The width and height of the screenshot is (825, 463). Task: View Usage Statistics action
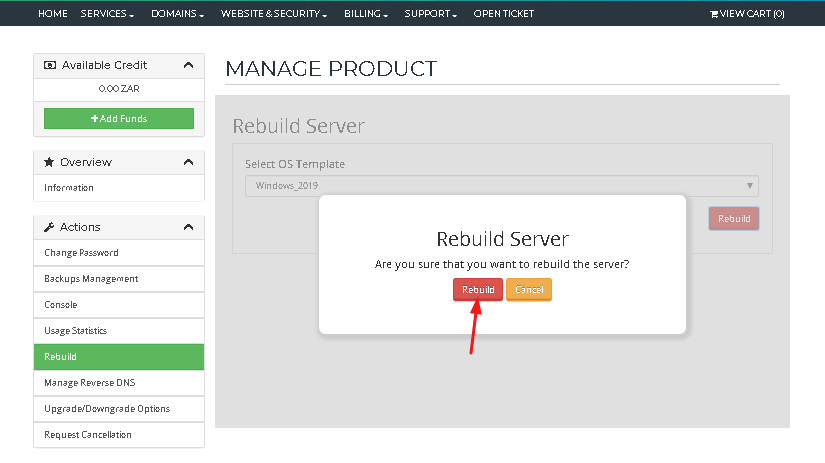click(x=119, y=330)
